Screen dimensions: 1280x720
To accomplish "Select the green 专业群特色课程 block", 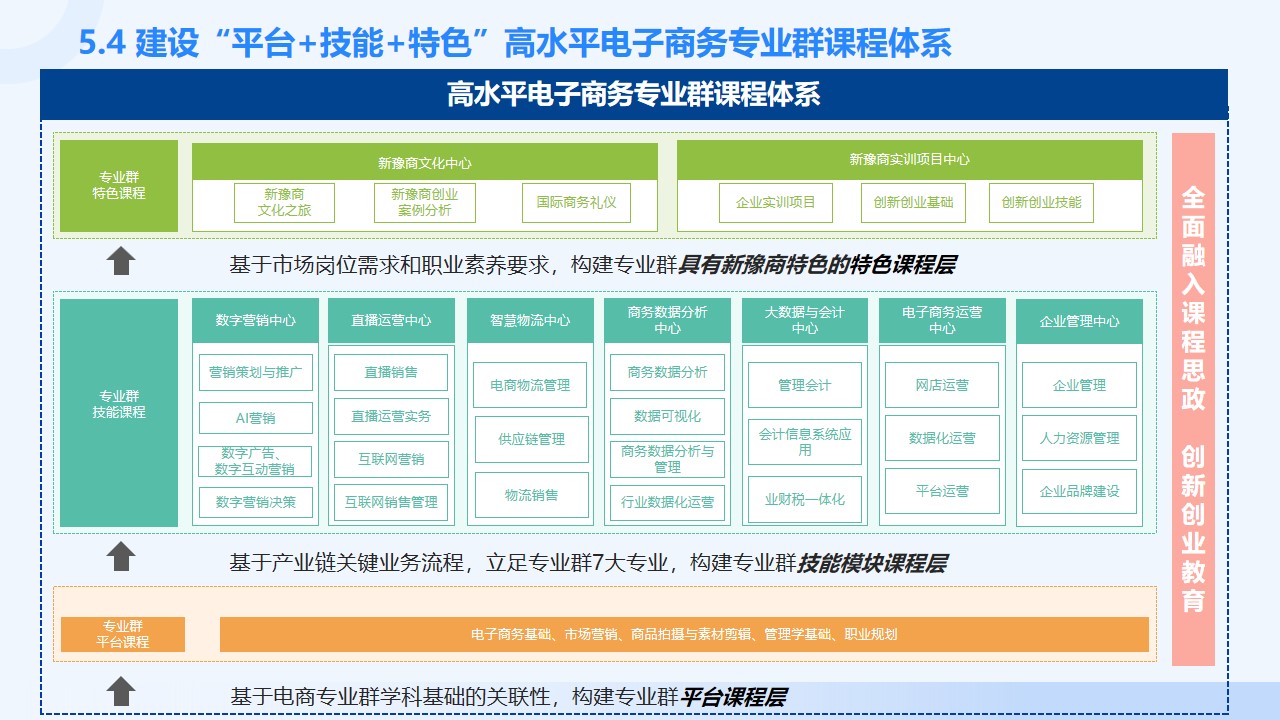I will [x=119, y=186].
